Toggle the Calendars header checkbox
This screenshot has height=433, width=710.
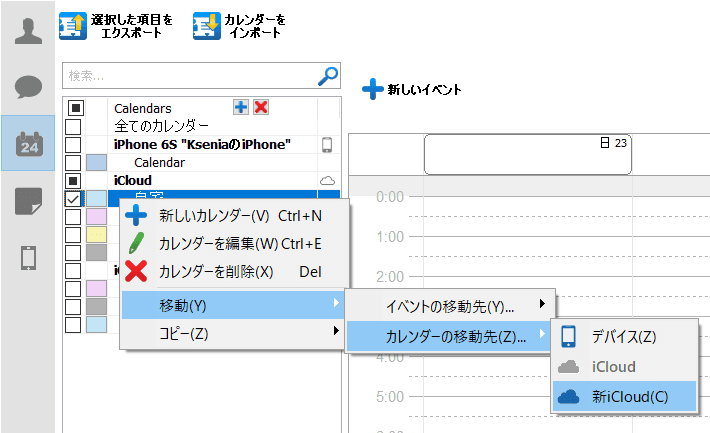click(x=73, y=108)
